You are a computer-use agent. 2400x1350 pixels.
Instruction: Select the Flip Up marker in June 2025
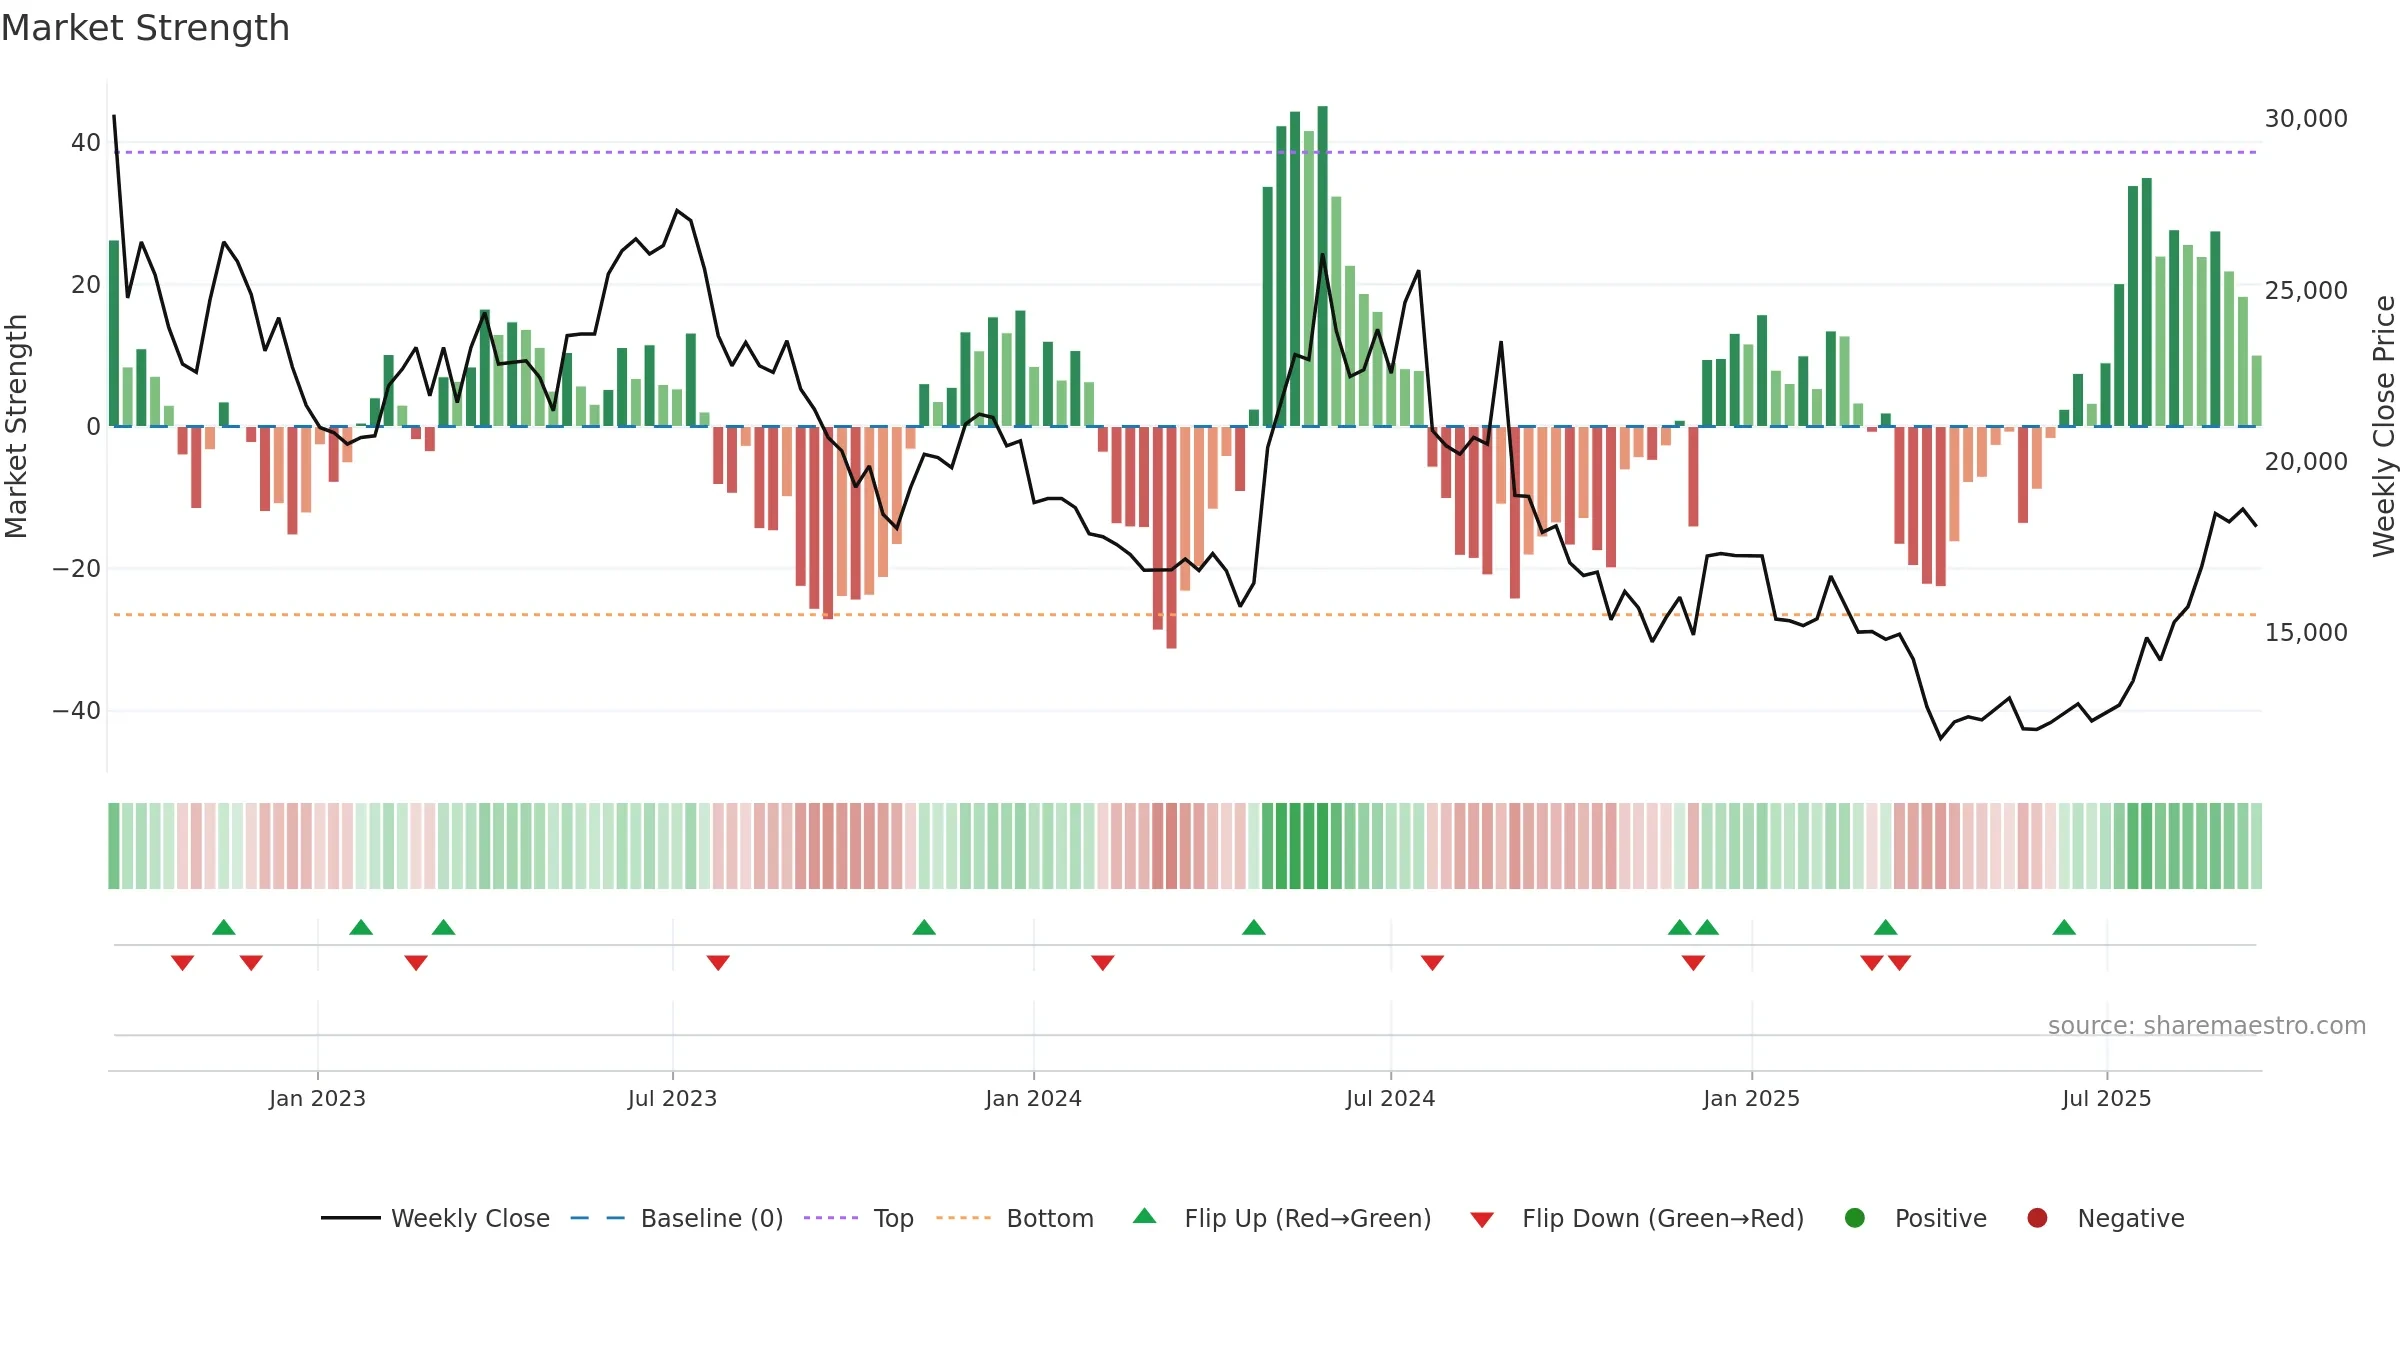[x=2064, y=927]
